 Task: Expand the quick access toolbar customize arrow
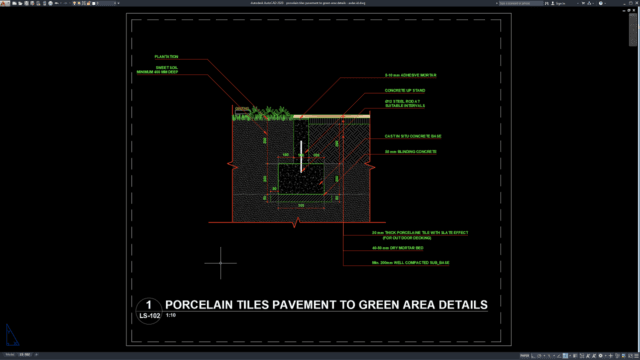[x=118, y=3]
